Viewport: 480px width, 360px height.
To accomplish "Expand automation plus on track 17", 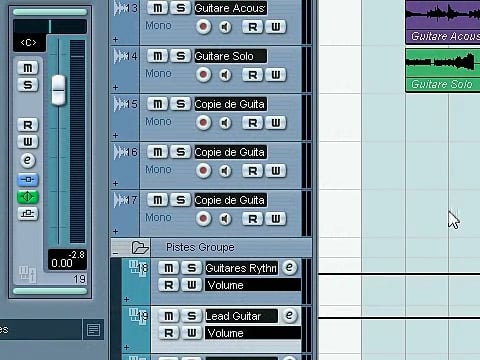I will tap(115, 231).
